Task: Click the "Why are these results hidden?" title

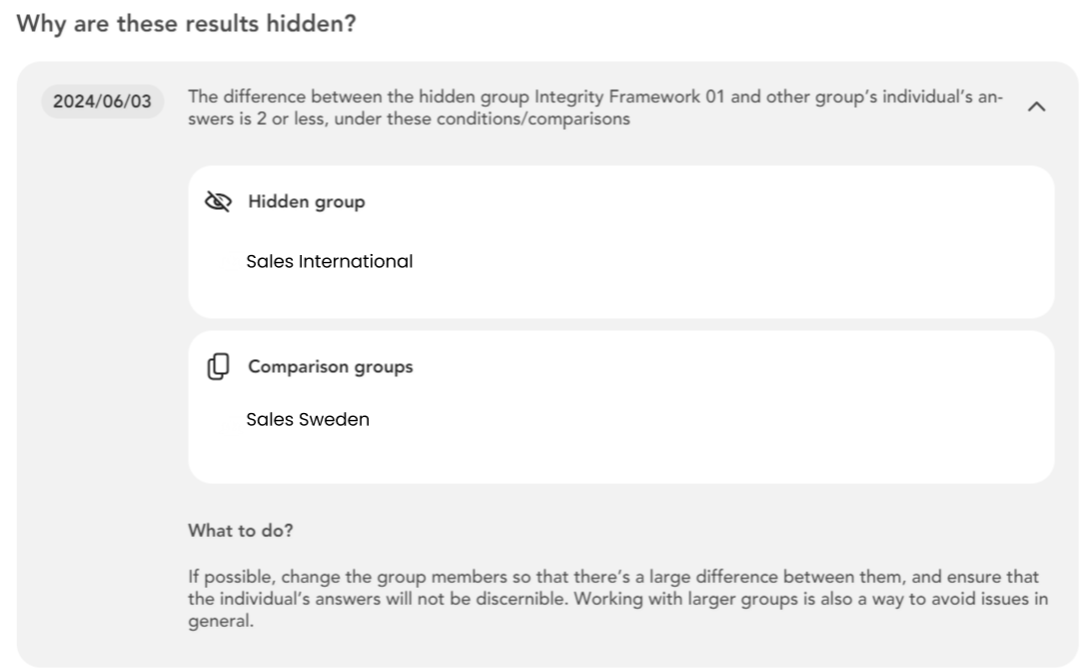Action: (x=186, y=23)
